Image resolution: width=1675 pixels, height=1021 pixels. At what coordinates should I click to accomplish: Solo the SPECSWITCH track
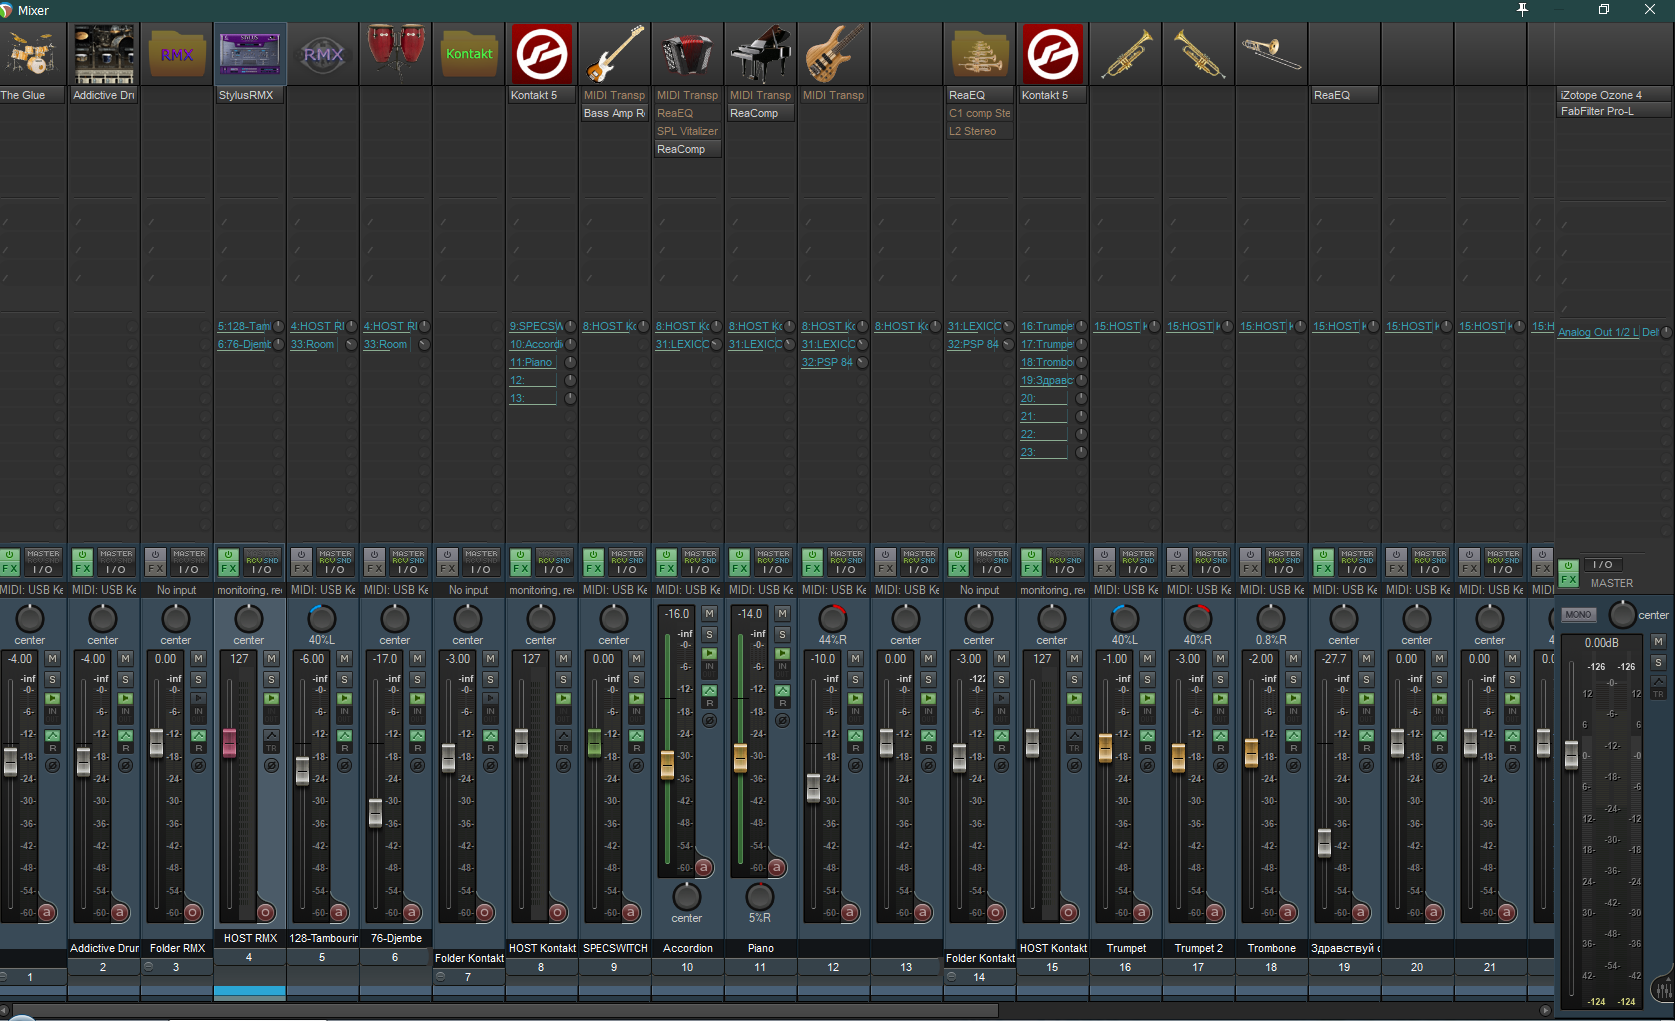click(636, 679)
